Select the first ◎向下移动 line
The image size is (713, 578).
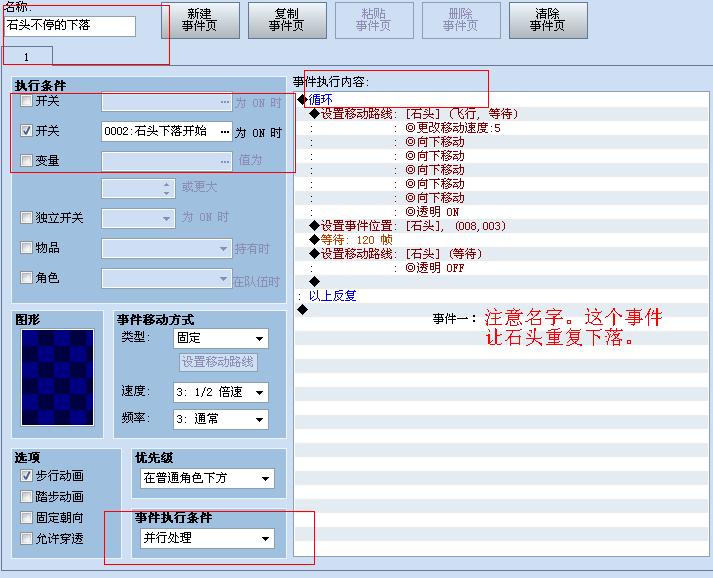[501, 142]
